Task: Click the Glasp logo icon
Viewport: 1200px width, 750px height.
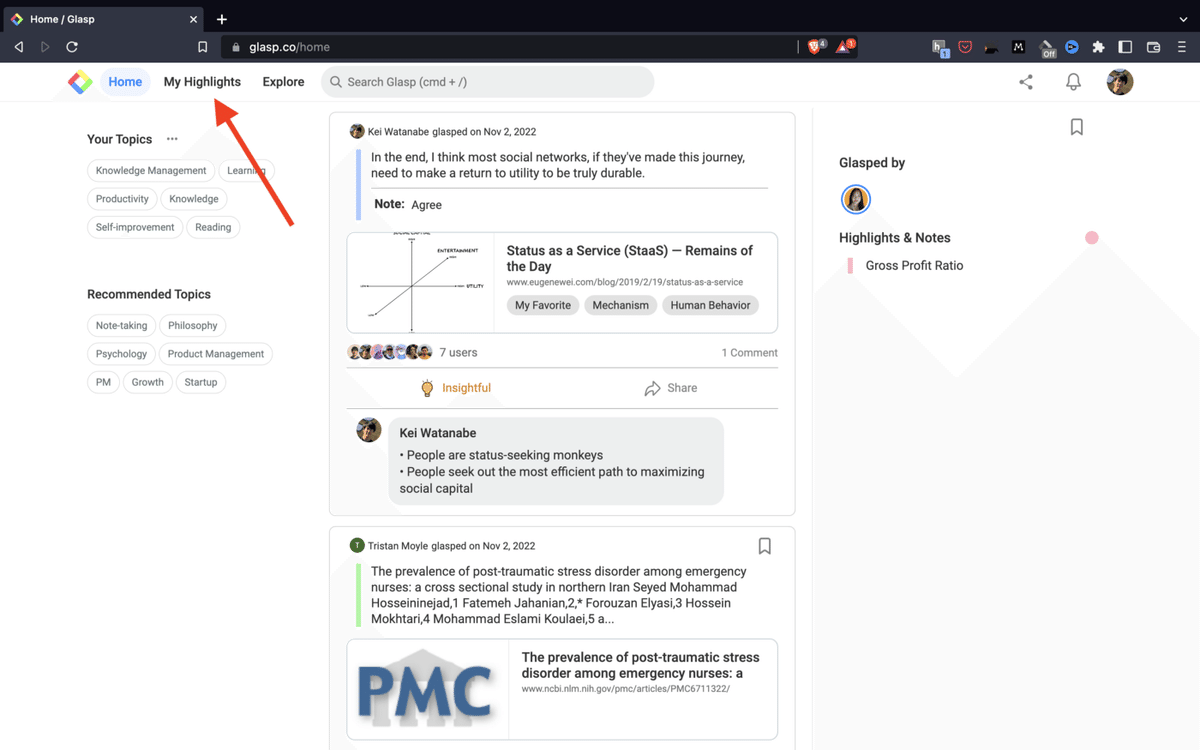Action: (80, 82)
